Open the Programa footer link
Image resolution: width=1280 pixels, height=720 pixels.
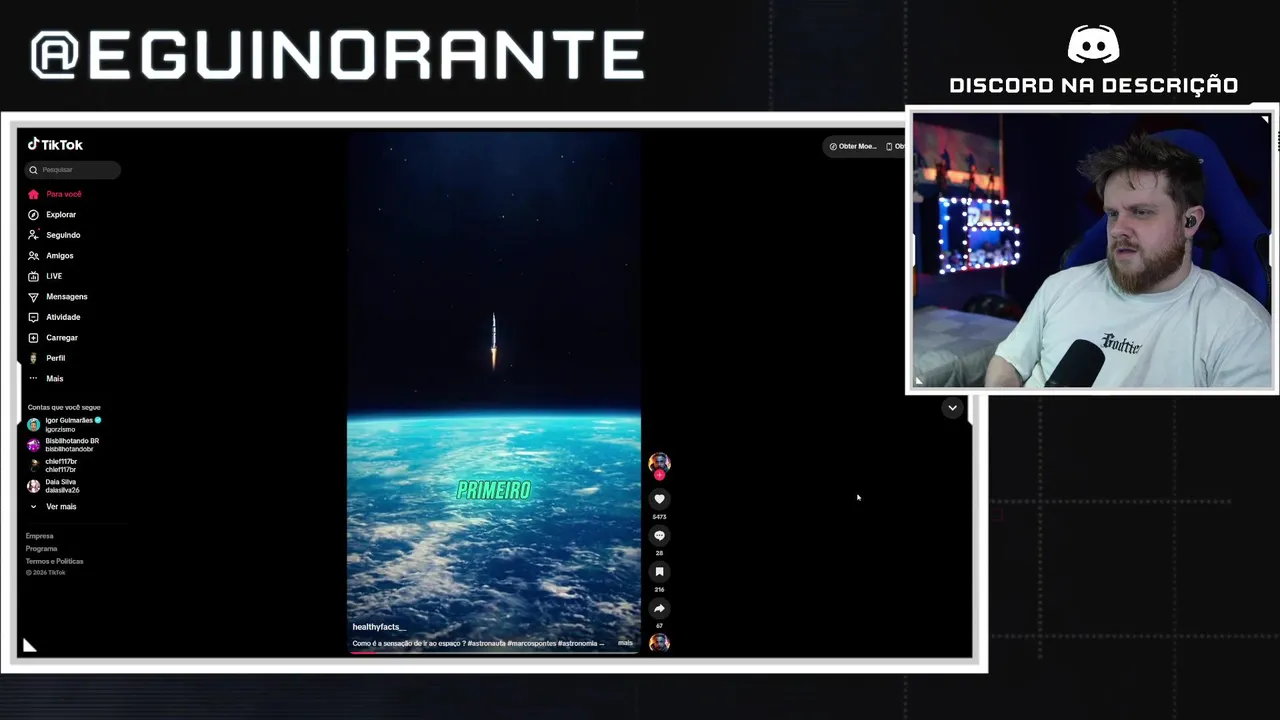click(42, 549)
